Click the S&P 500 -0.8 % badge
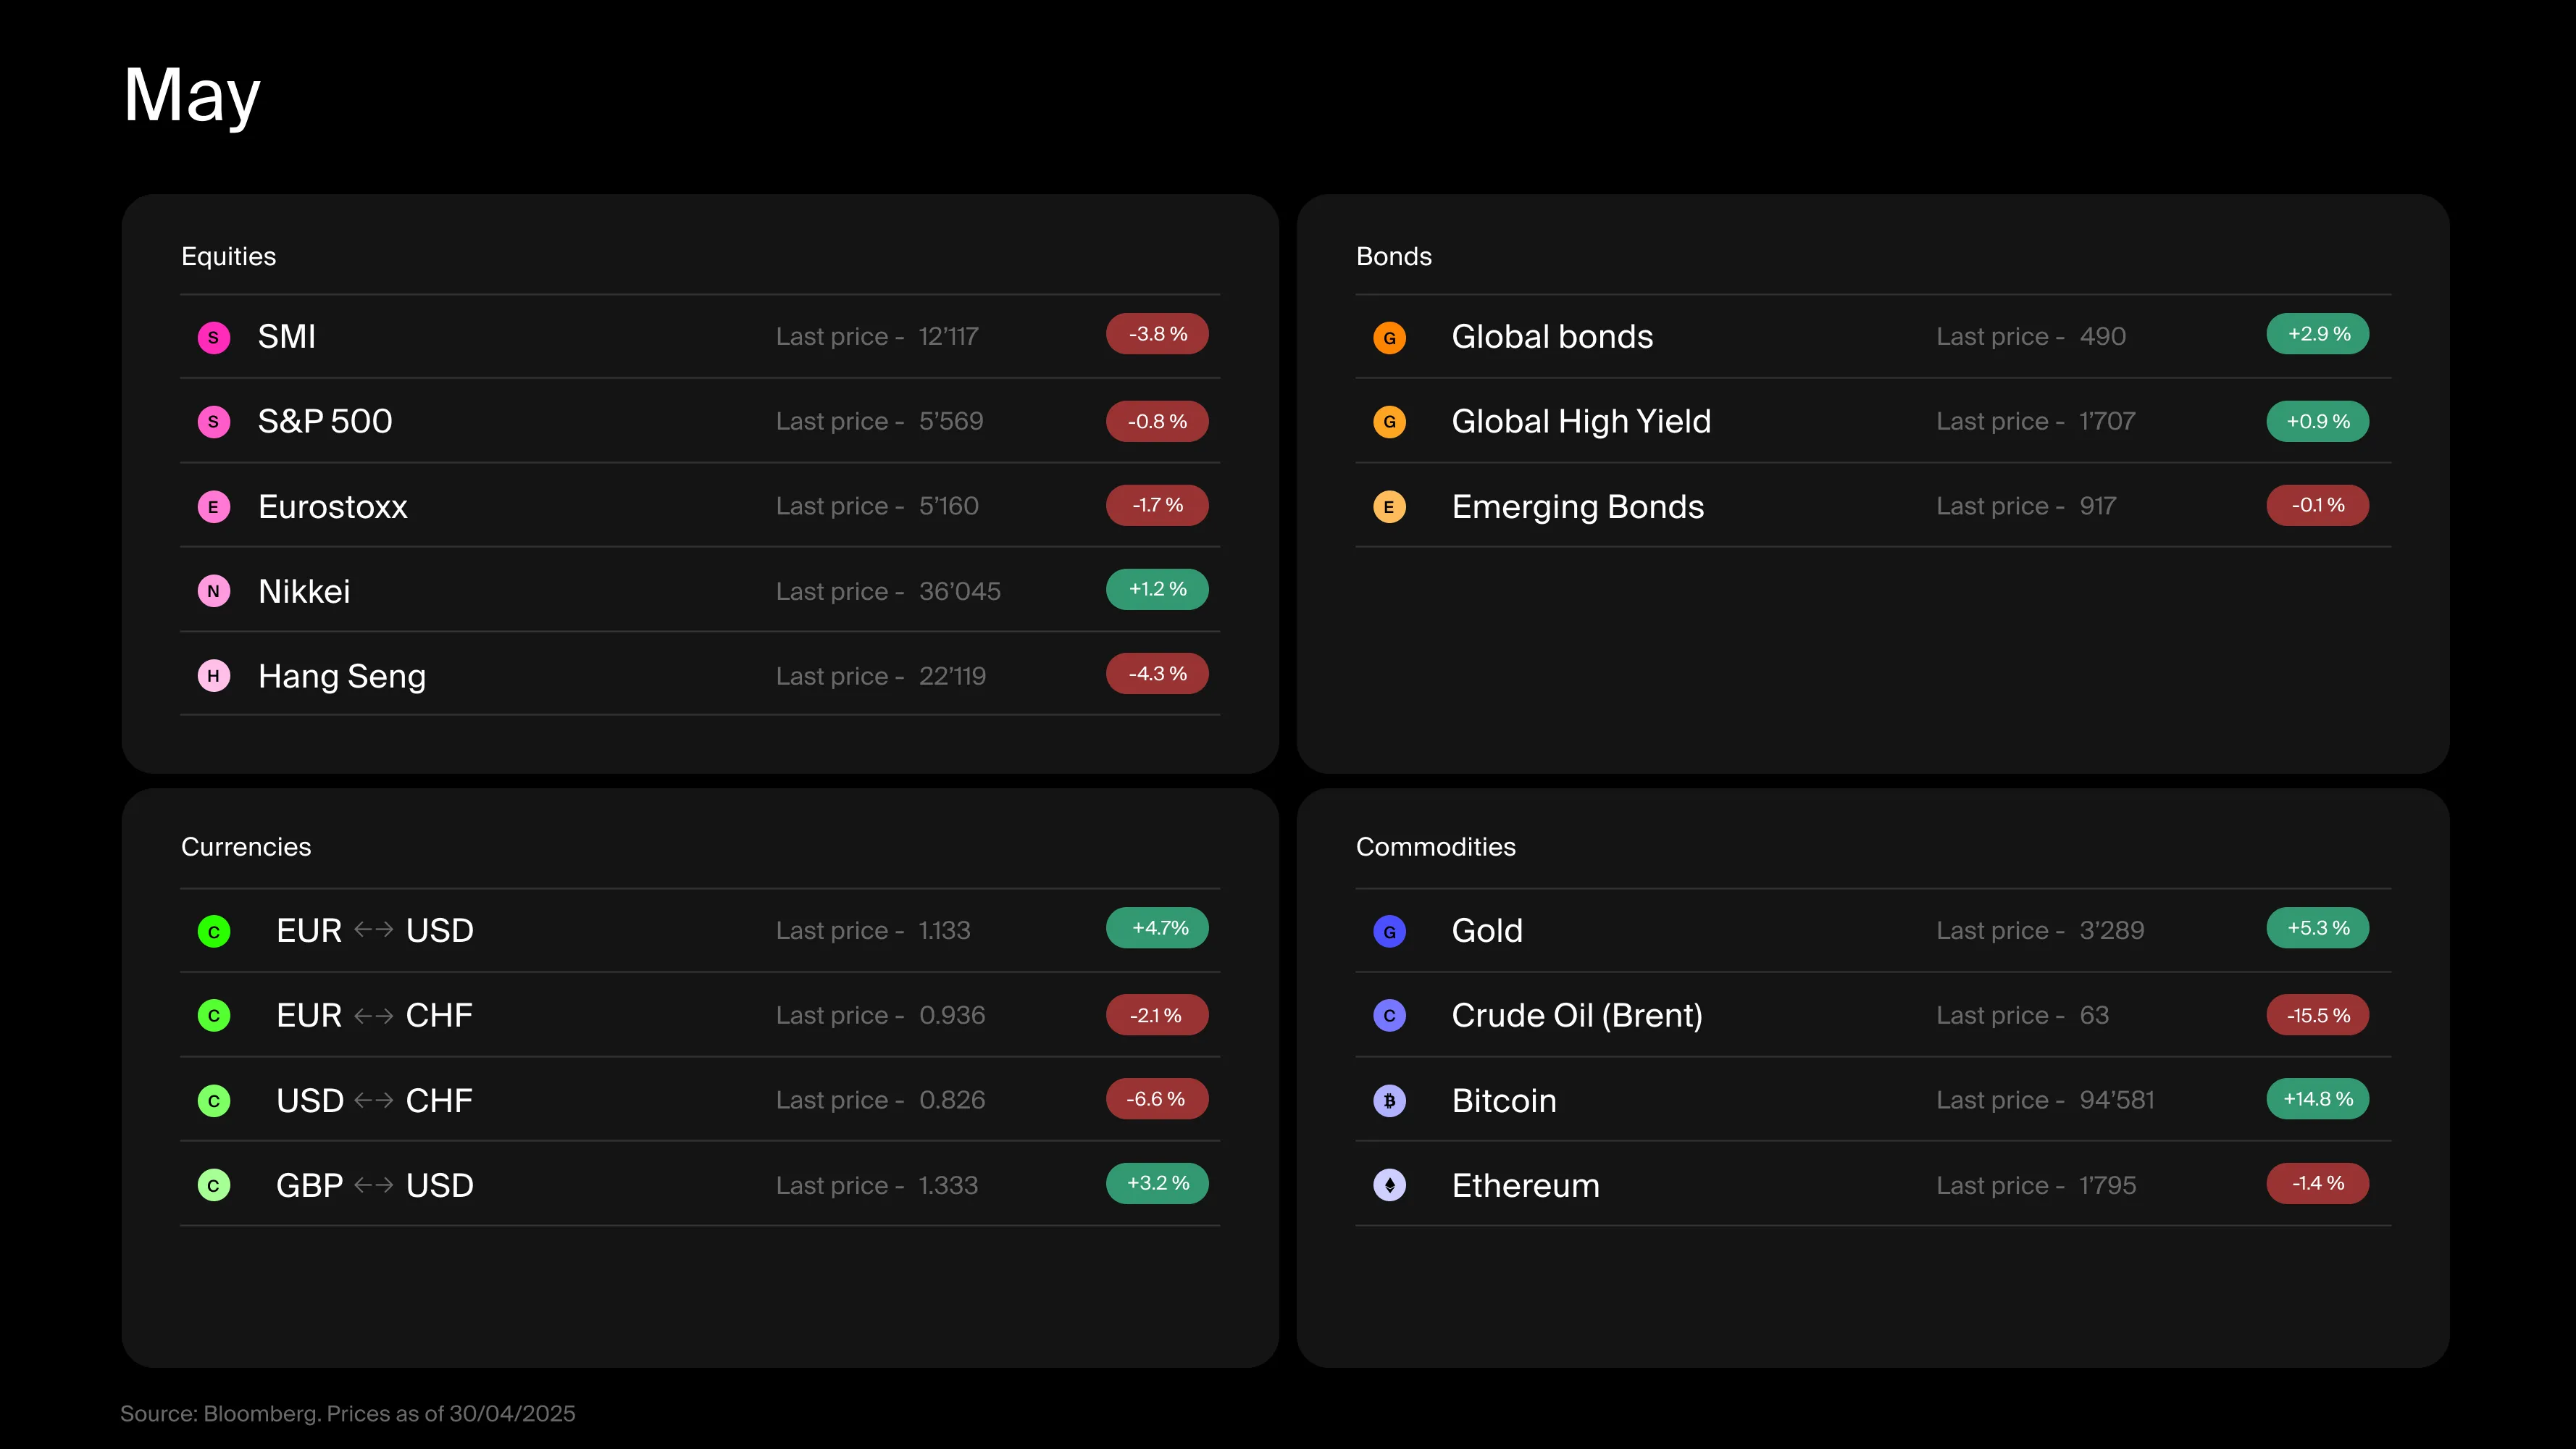This screenshot has height=1449, width=2576. 1157,421
